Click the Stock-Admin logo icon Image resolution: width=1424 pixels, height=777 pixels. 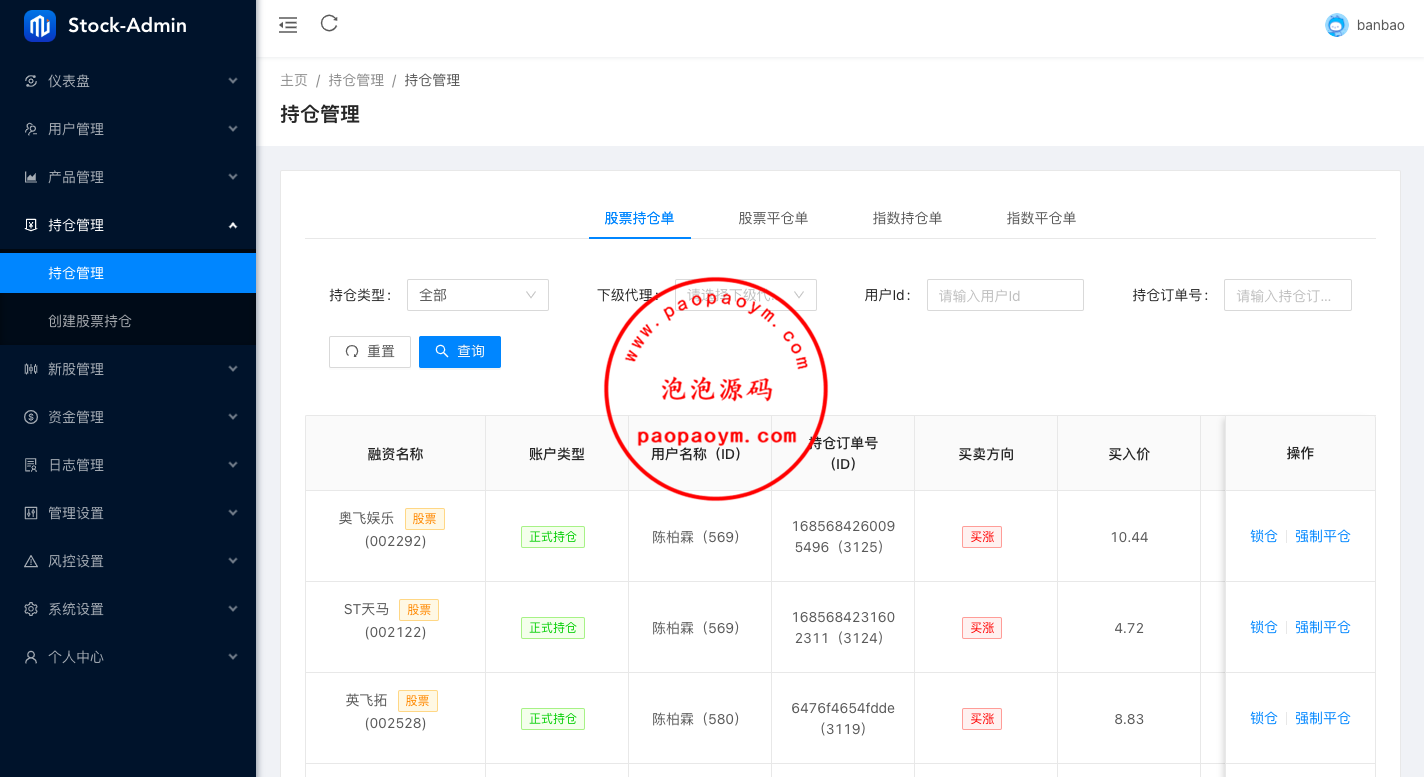point(40,26)
